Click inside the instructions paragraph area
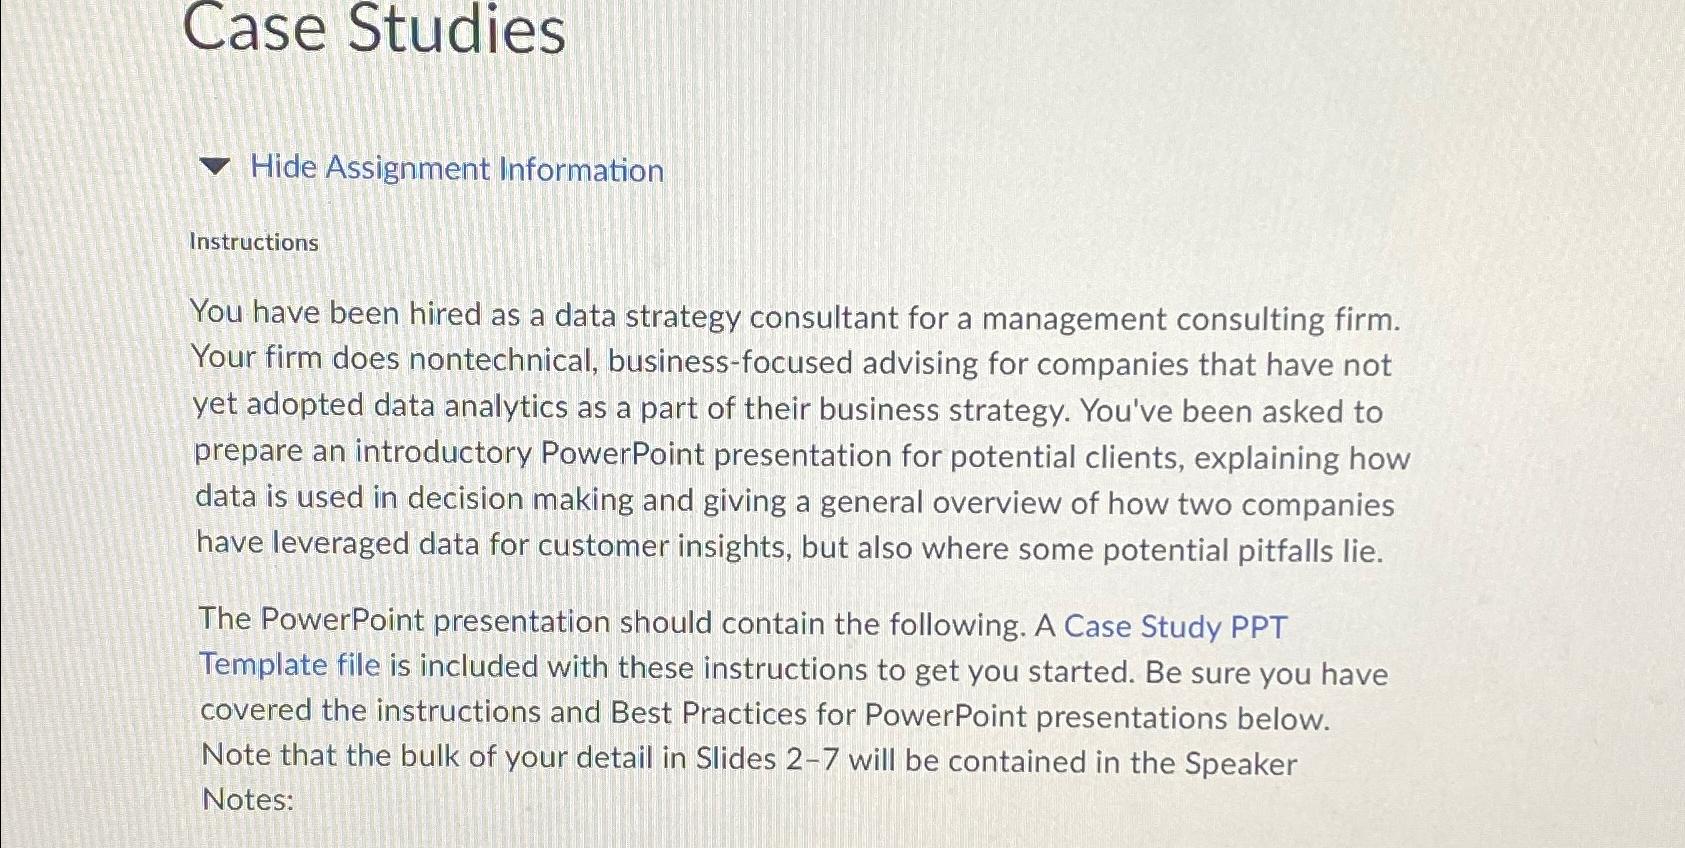1685x848 pixels. pos(790,430)
